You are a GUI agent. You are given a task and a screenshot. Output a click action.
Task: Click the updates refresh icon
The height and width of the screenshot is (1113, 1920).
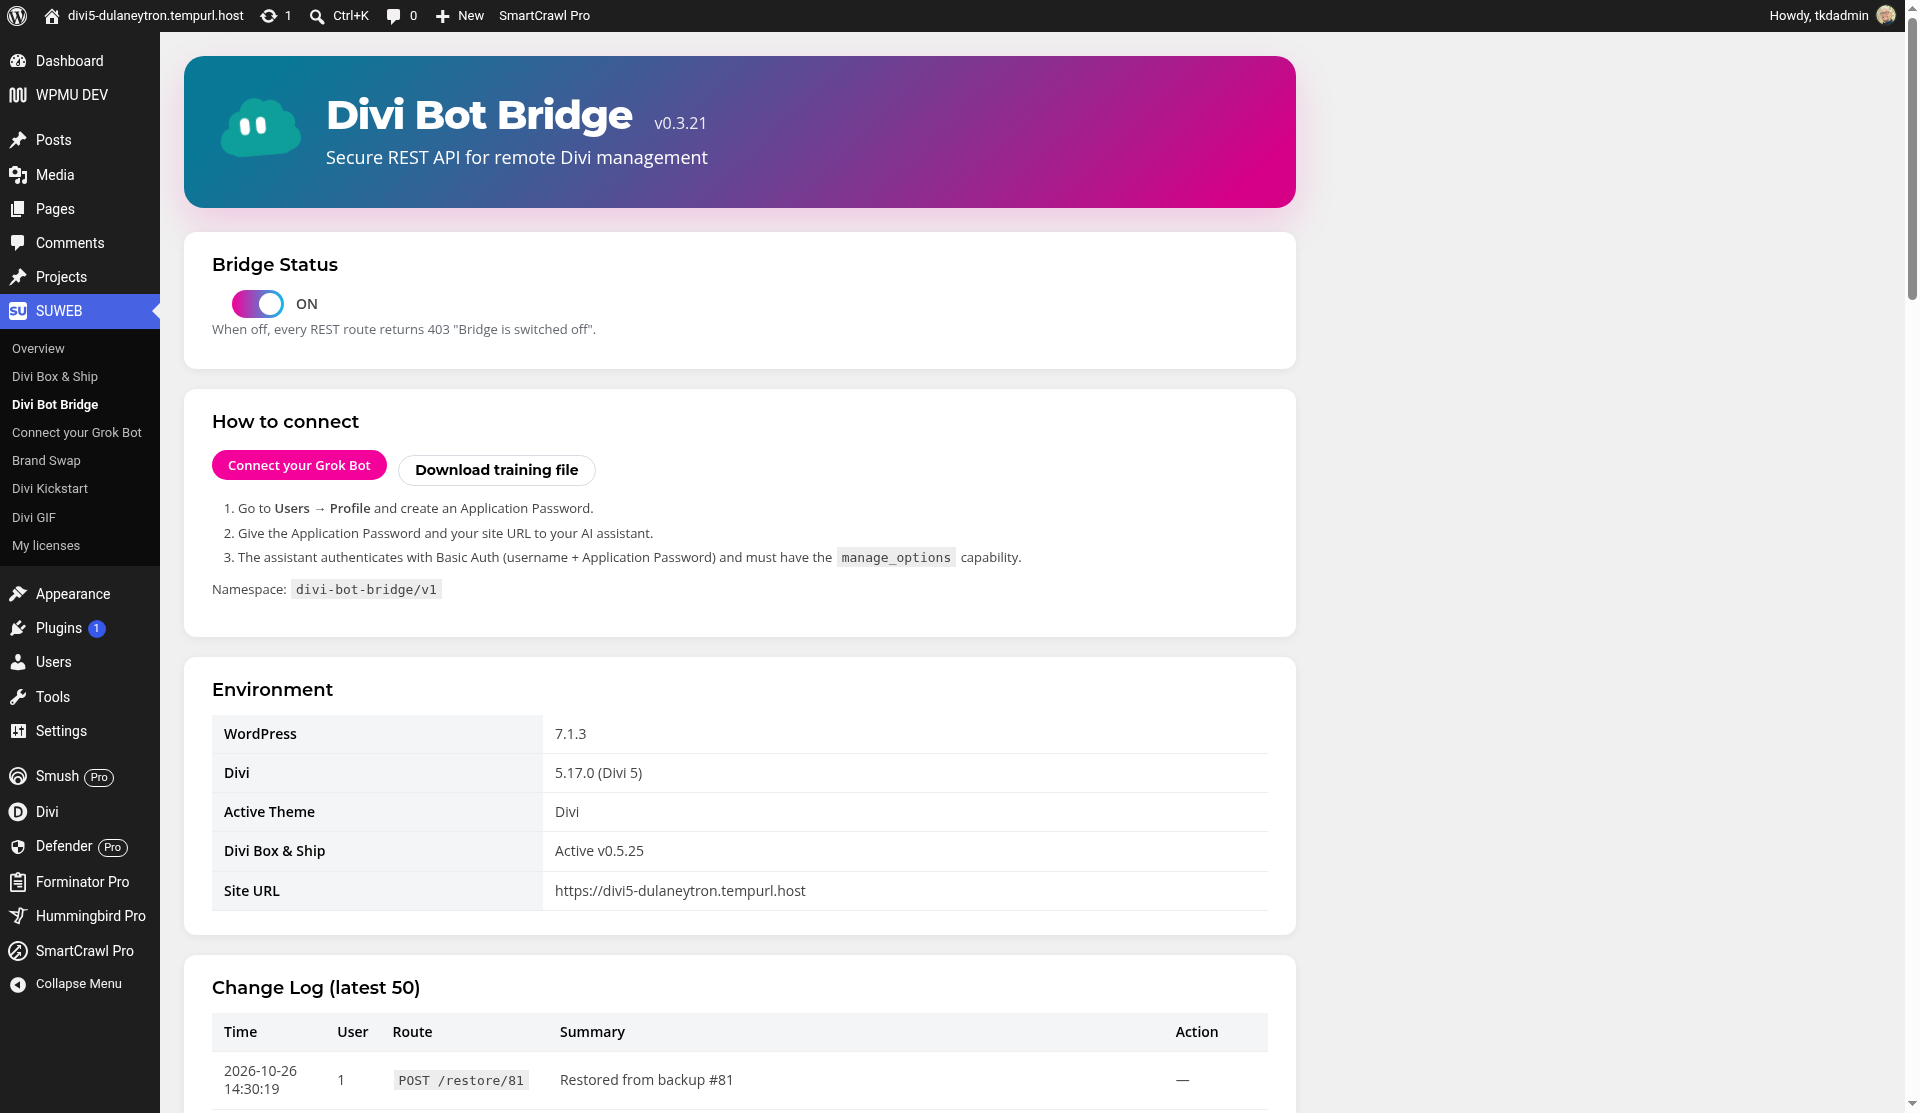268,16
